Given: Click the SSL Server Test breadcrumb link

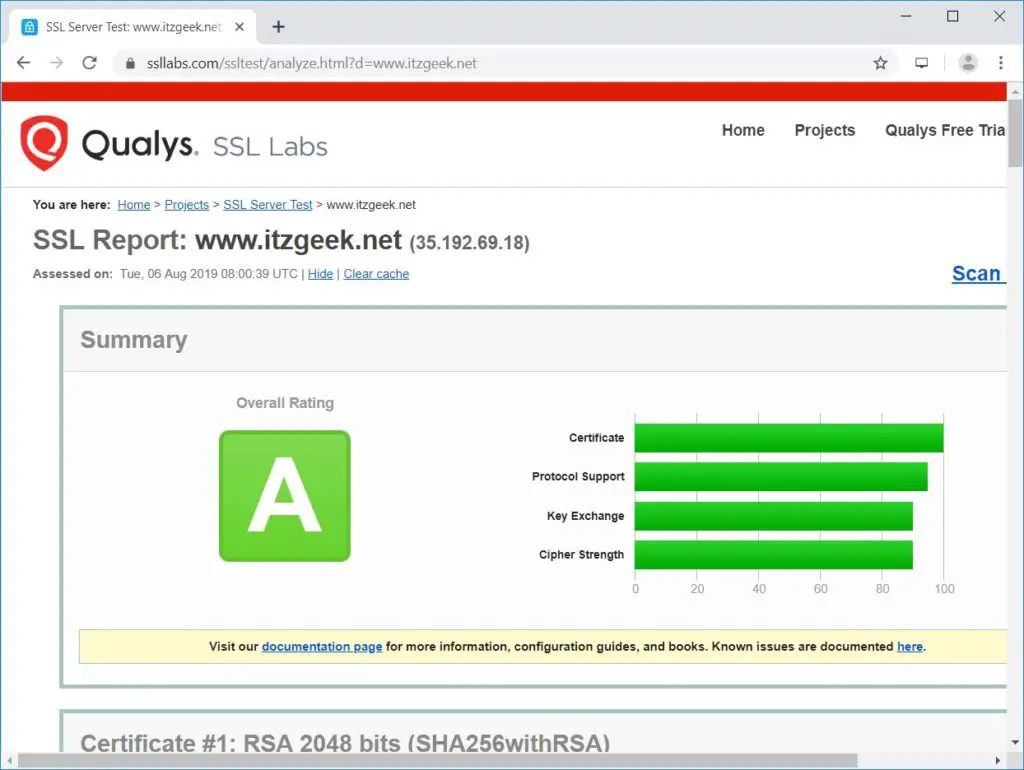Looking at the screenshot, I should pos(268,205).
